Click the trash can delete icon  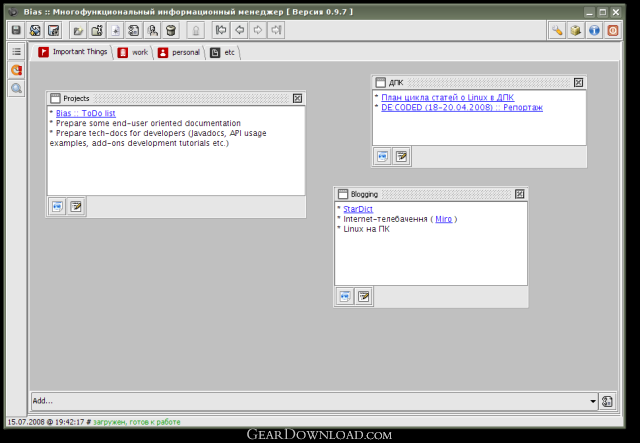tap(171, 30)
